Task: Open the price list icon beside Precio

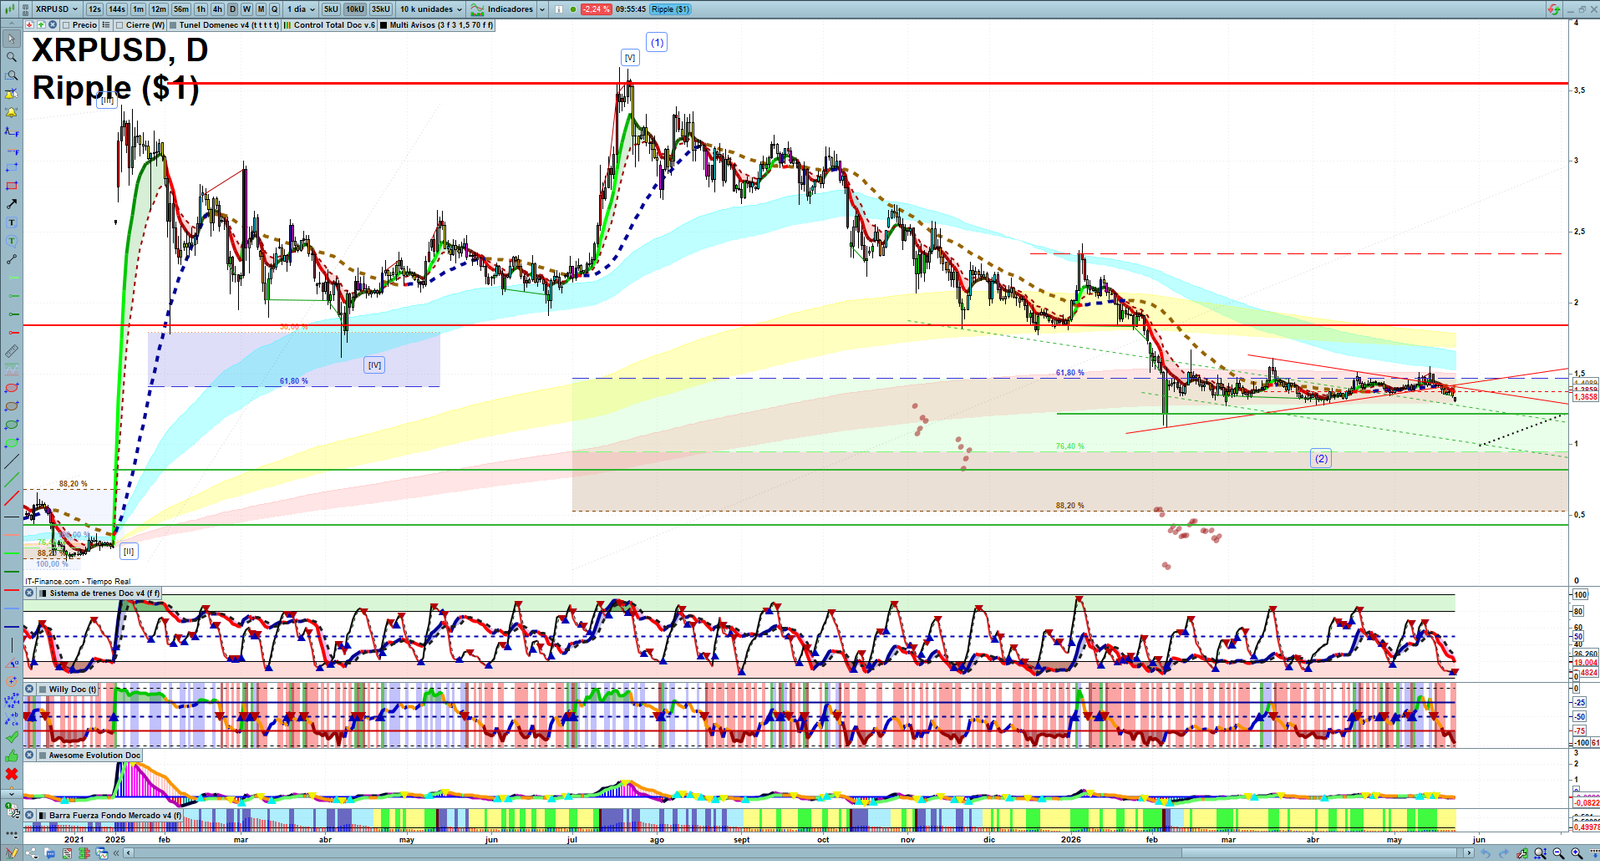Action: [105, 25]
